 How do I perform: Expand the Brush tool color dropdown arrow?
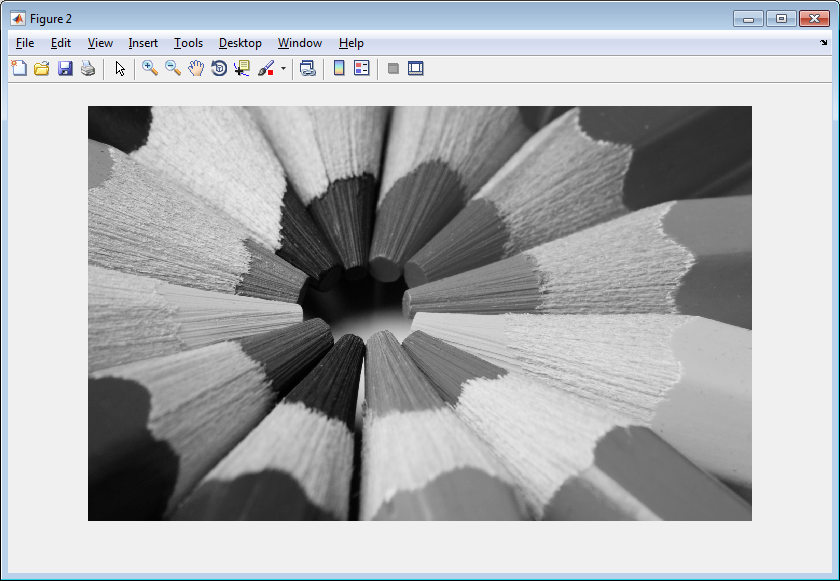pos(283,69)
